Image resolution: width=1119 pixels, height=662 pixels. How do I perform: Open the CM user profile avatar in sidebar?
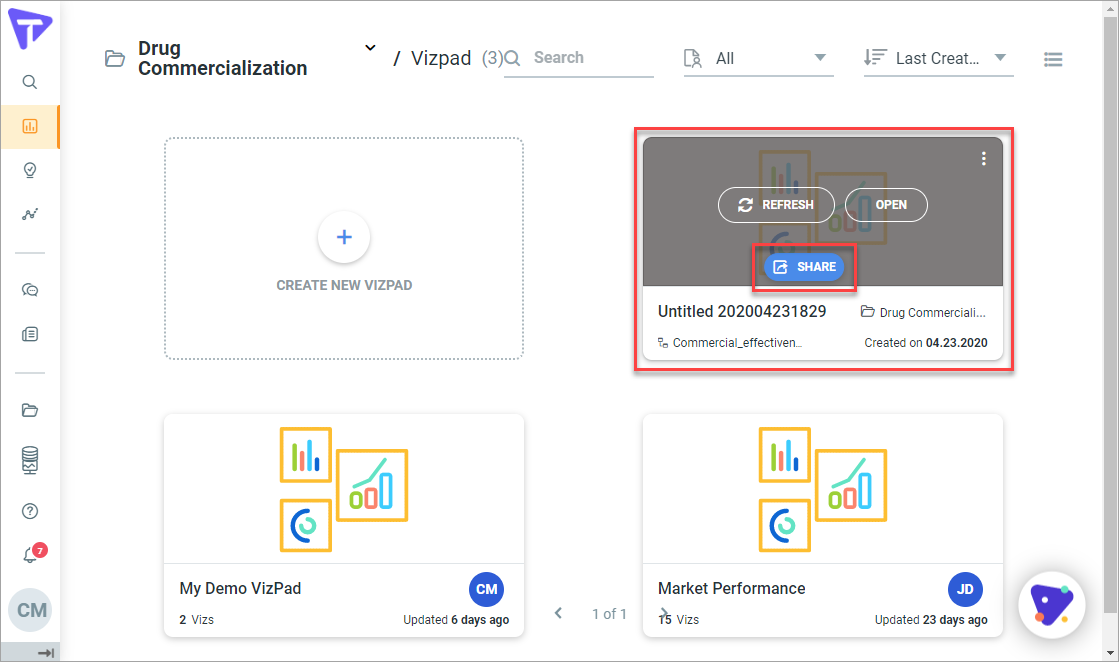pyautogui.click(x=30, y=610)
